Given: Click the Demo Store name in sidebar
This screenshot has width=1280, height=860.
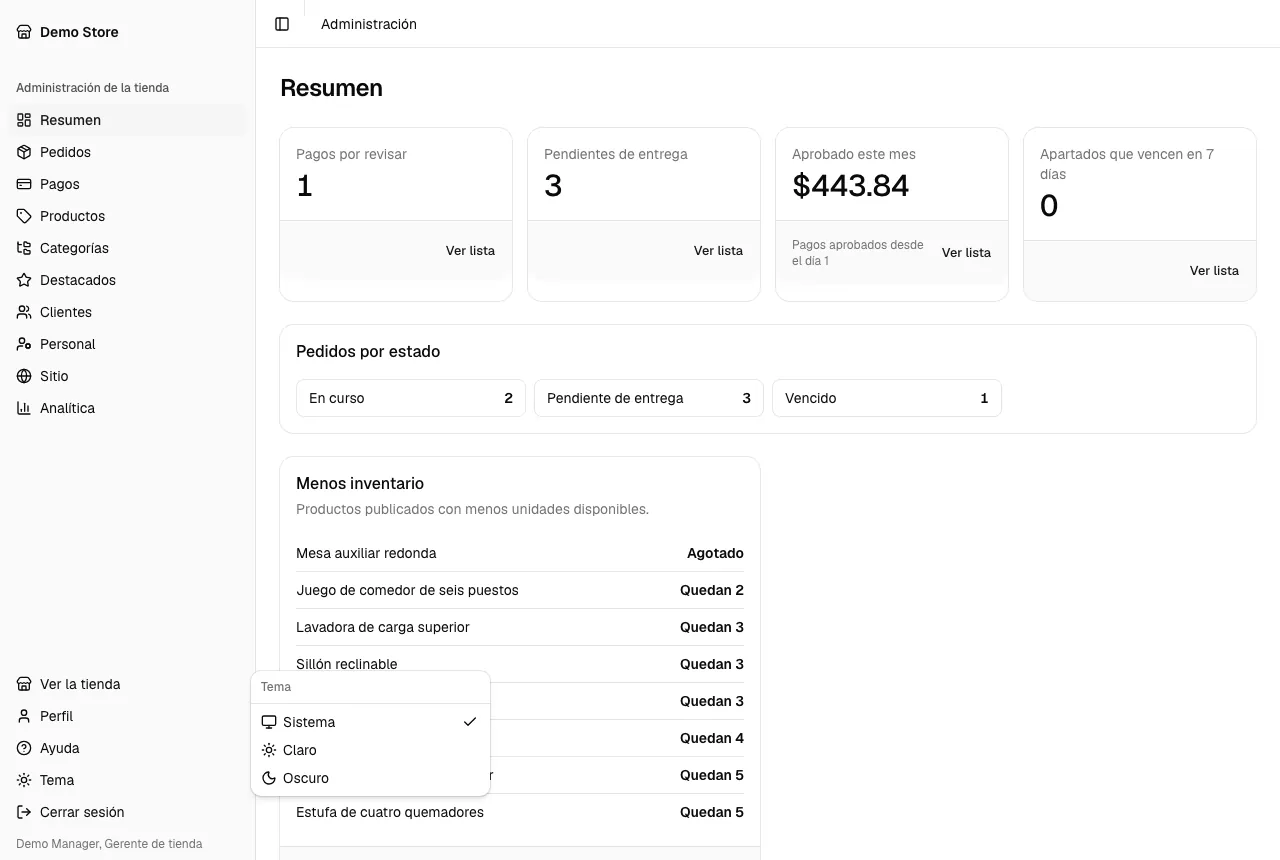Looking at the screenshot, I should pos(79,32).
